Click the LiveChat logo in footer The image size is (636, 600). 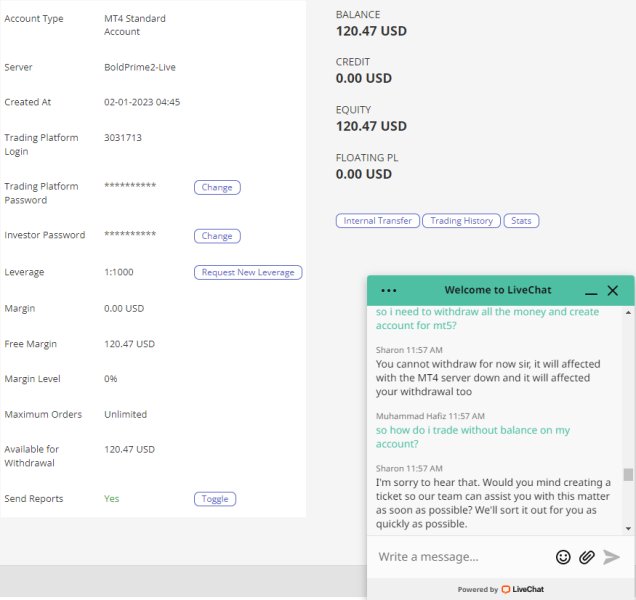click(522, 589)
